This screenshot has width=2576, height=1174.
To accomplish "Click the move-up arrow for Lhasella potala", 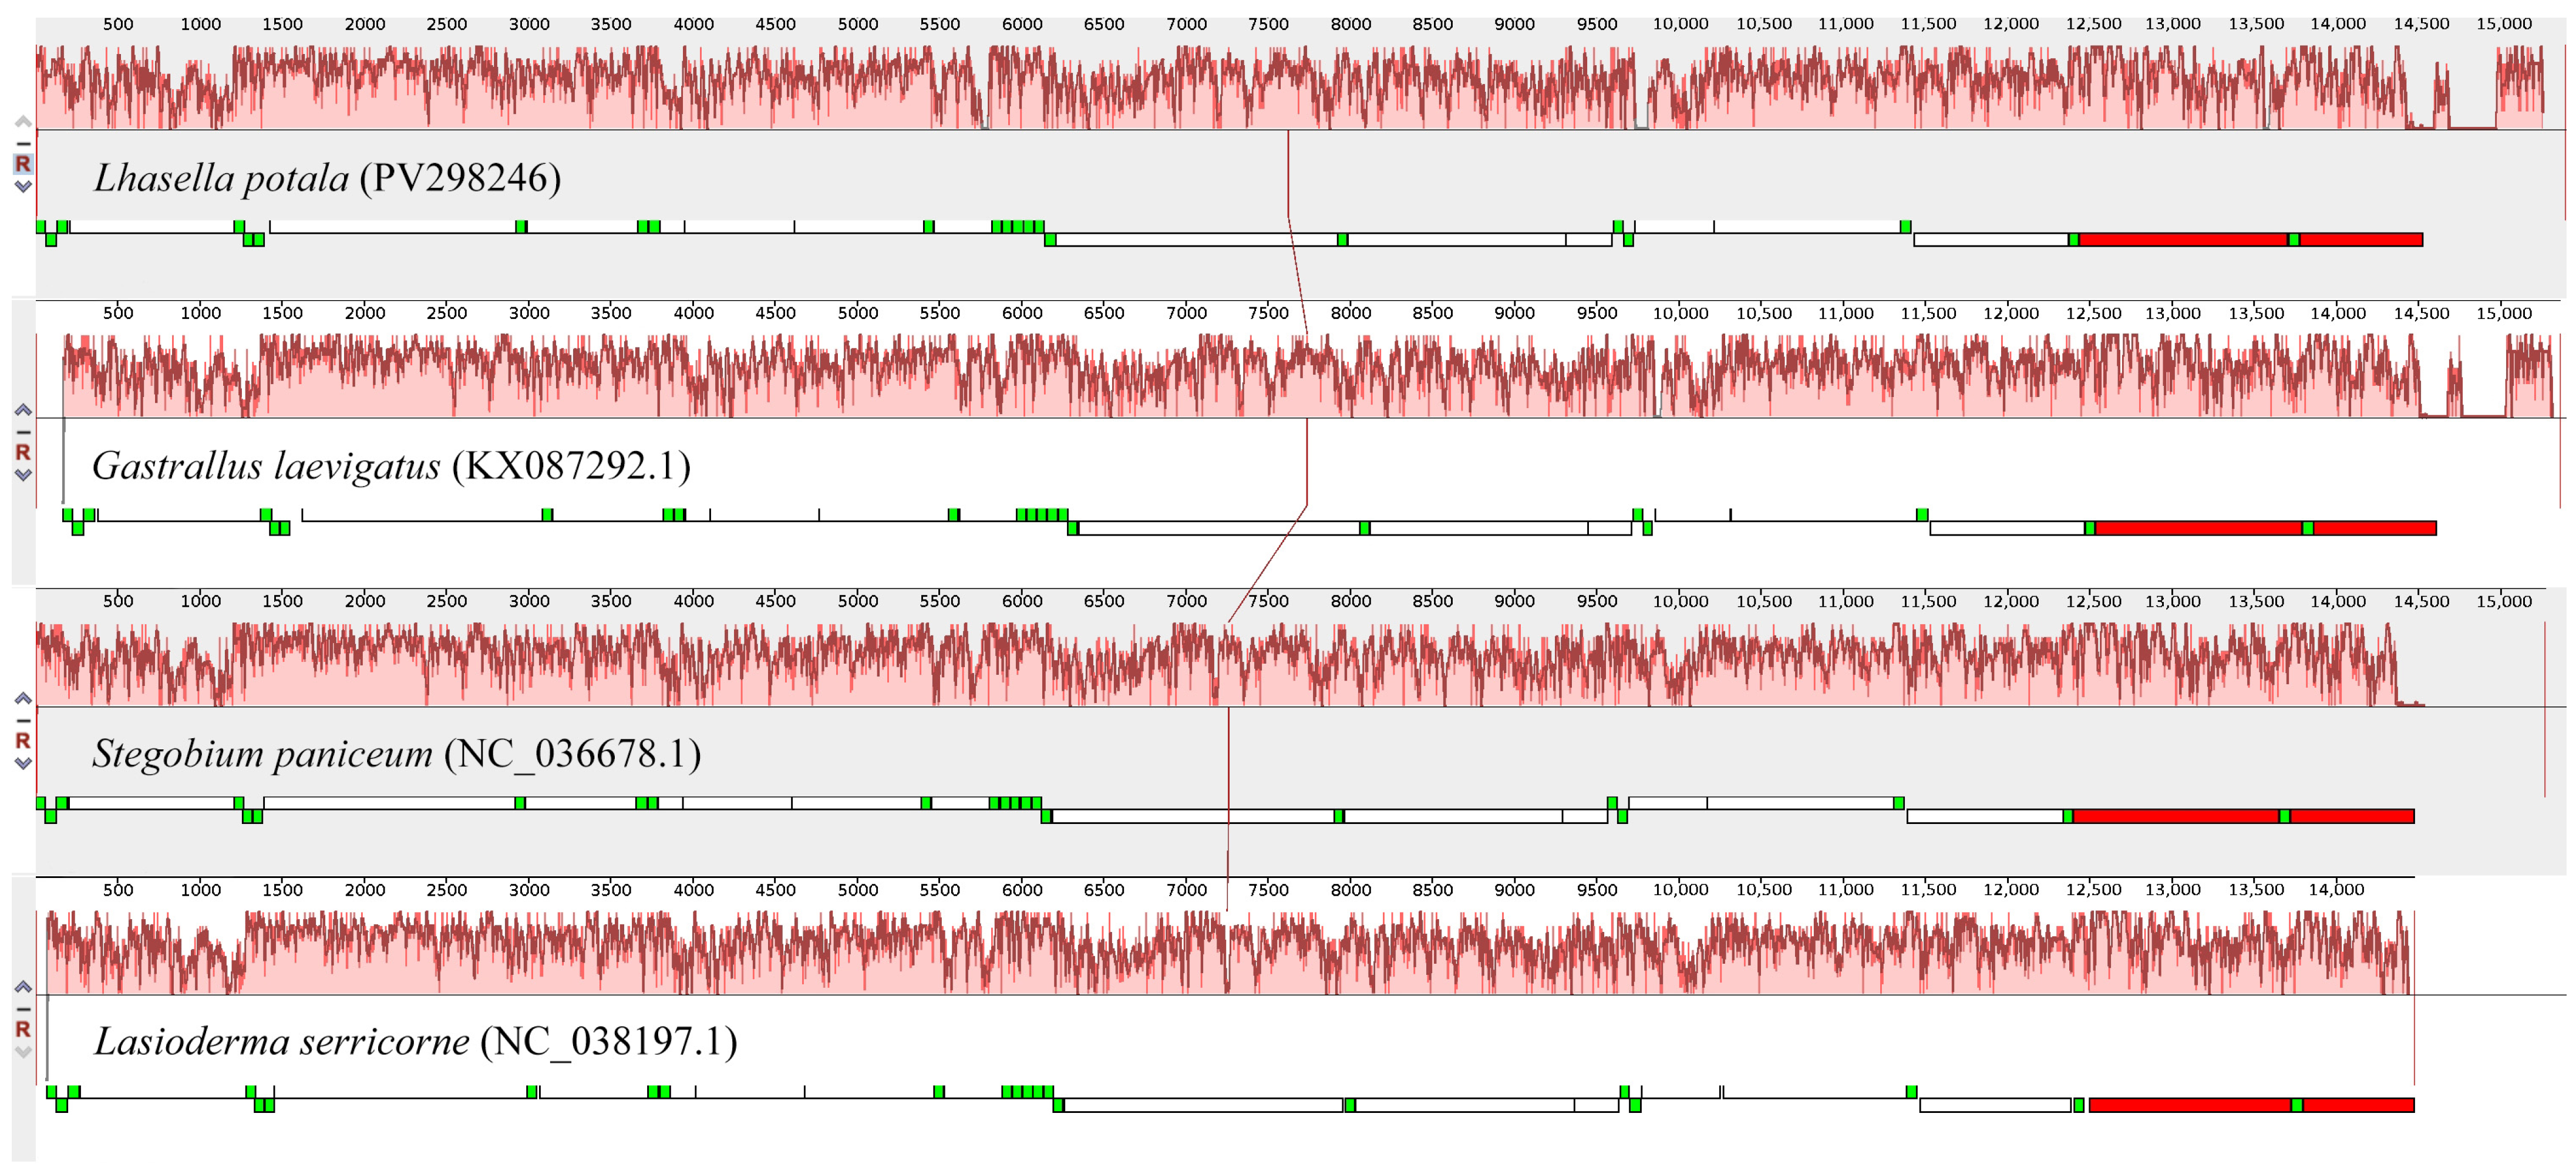I will tap(23, 122).
